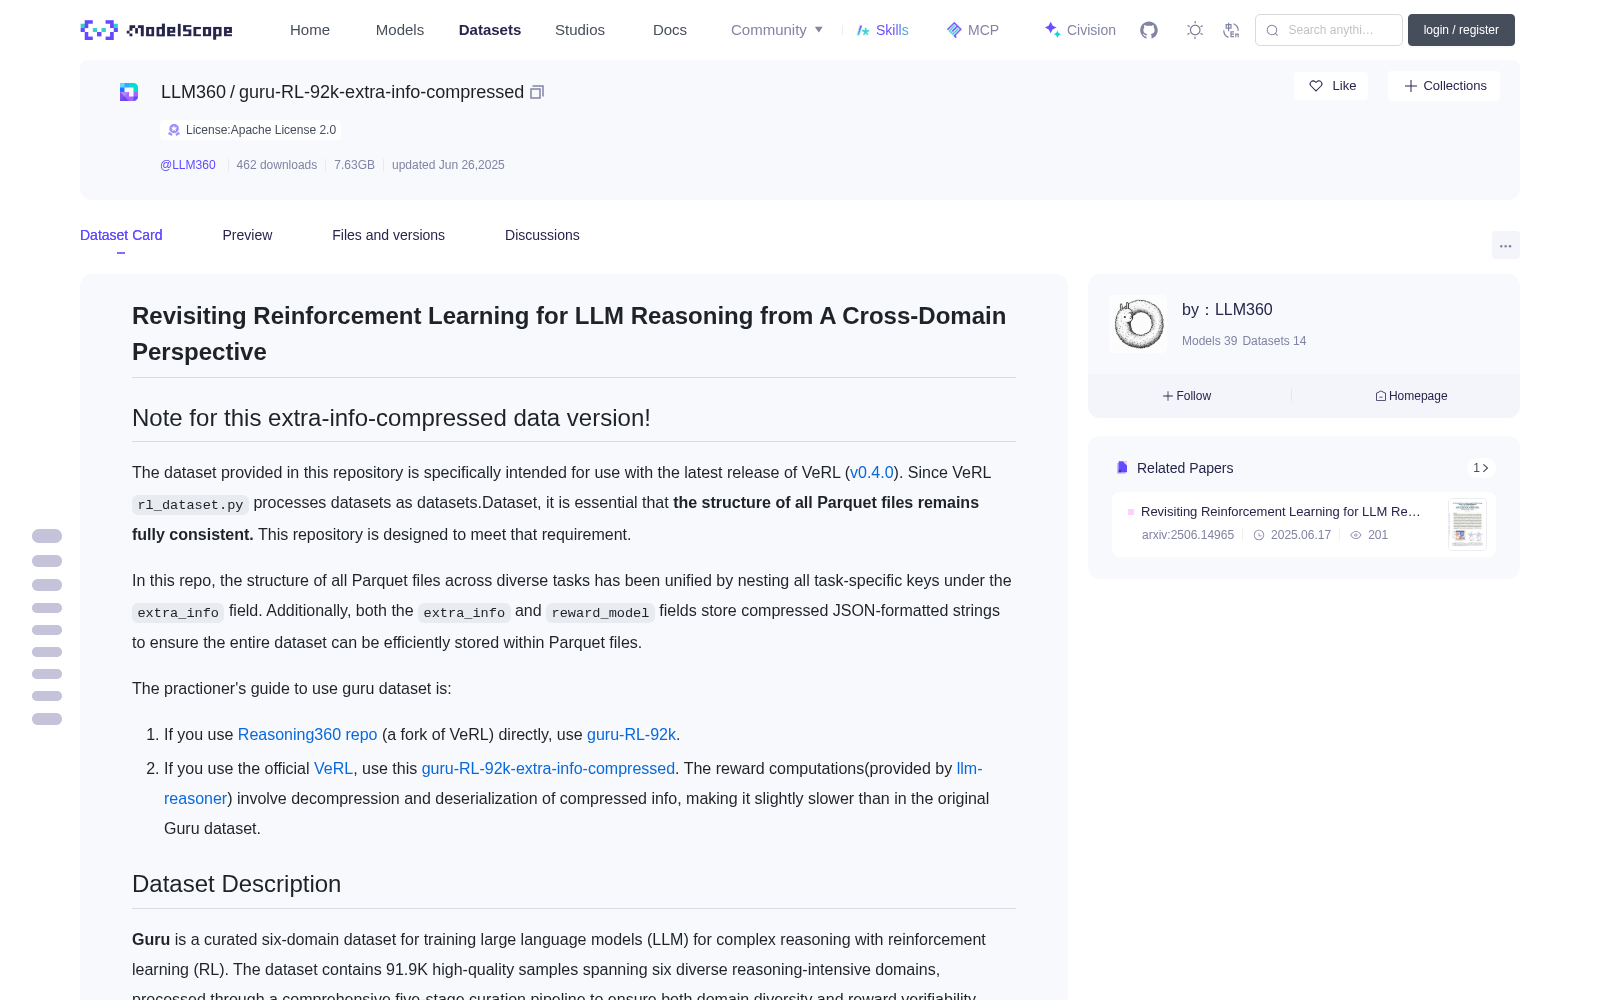Click the Models 39 count
Screen dimensions: 1600x1000
click(x=1209, y=341)
